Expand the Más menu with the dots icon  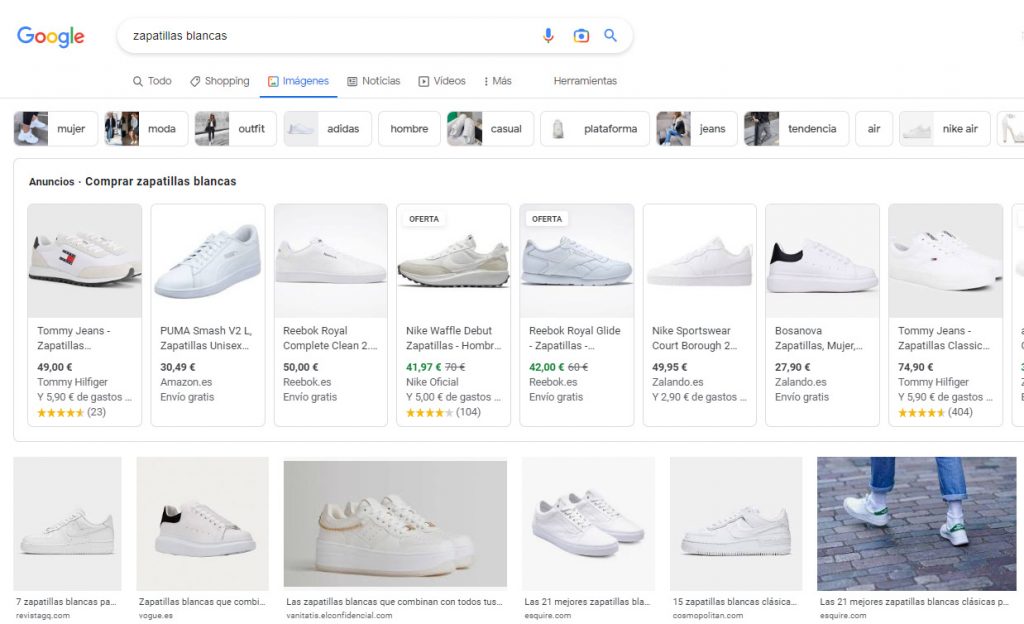488,81
